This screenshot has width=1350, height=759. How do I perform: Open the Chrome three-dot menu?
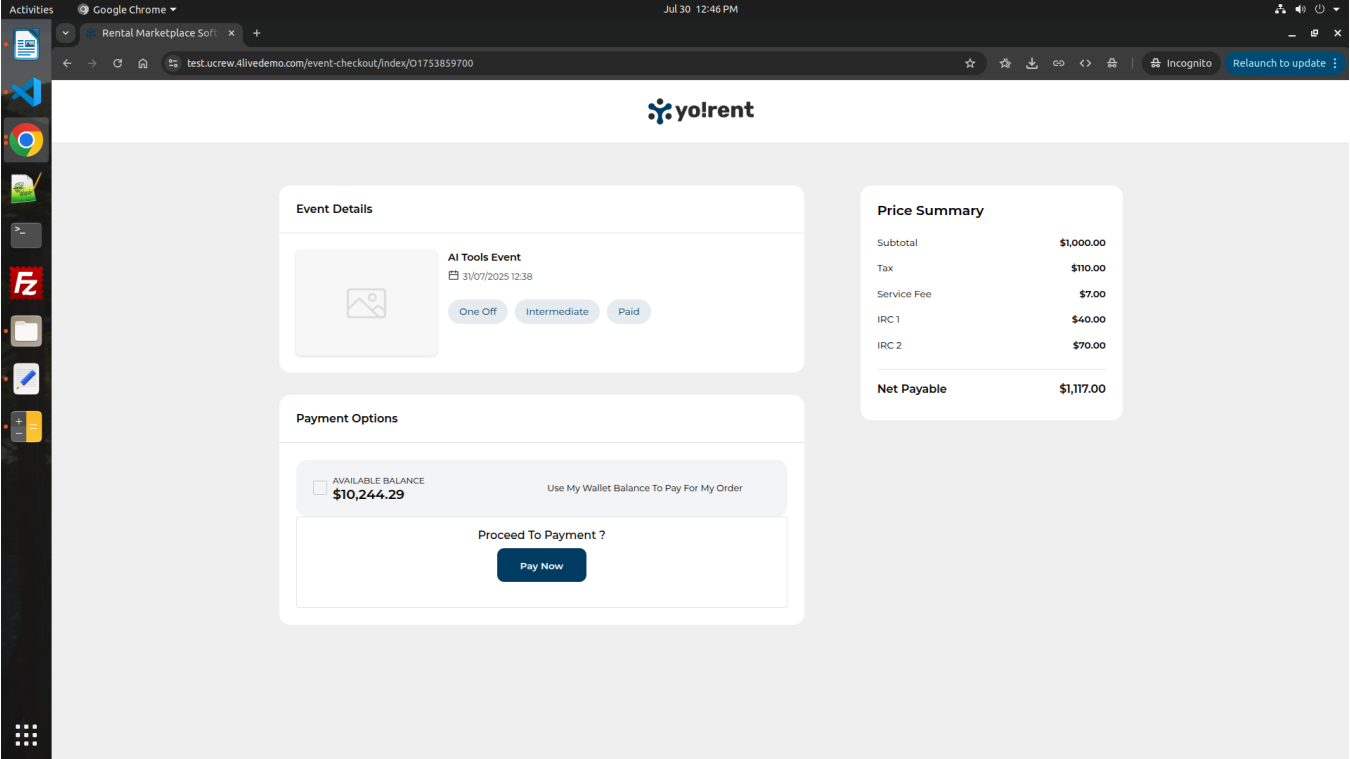click(1335, 63)
